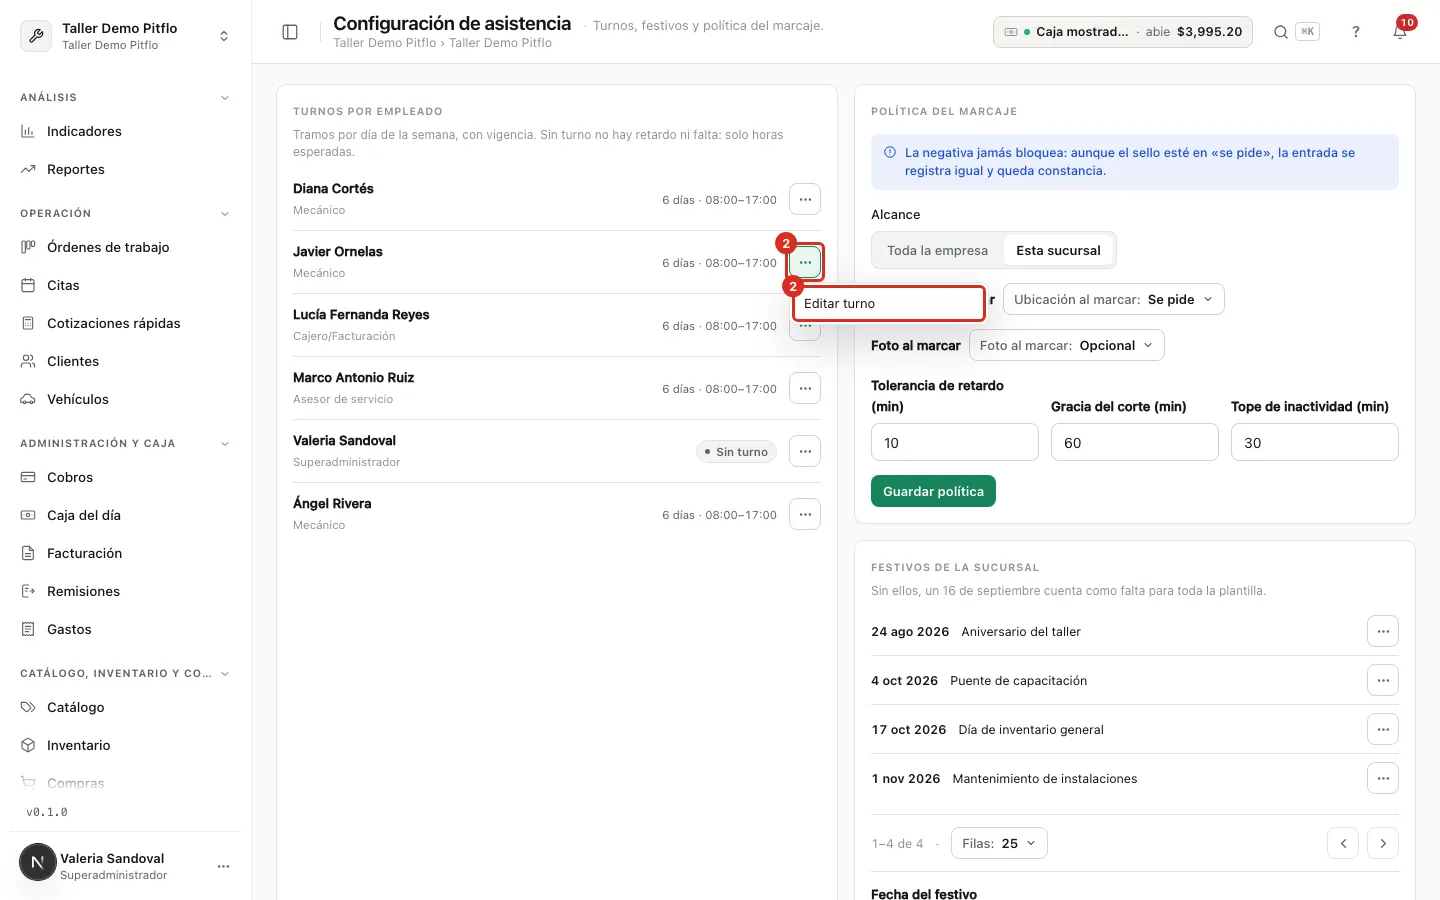1440x900 pixels.
Task: Go to Facturación page
Action: point(125,553)
